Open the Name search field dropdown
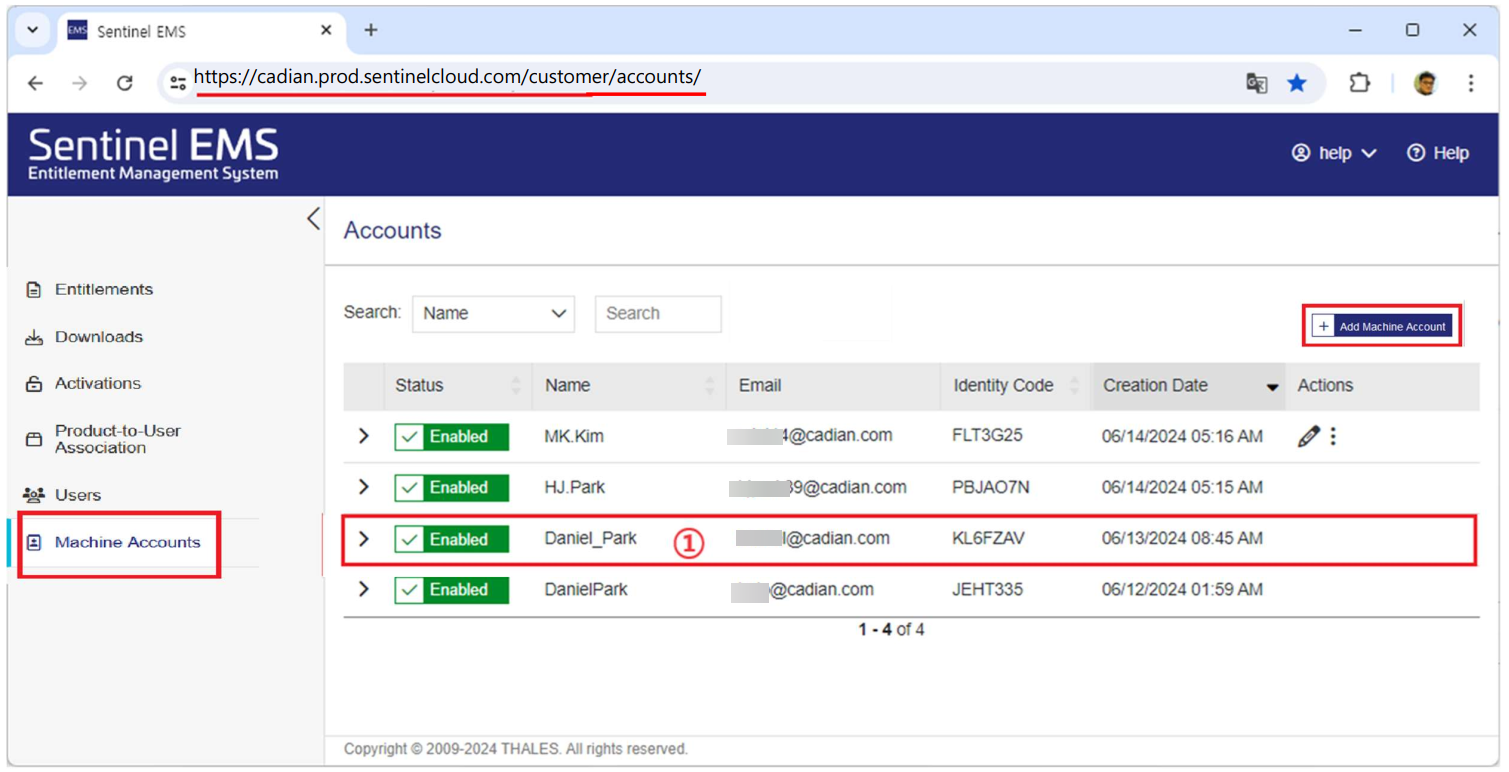This screenshot has width=1509, height=772. [494, 314]
